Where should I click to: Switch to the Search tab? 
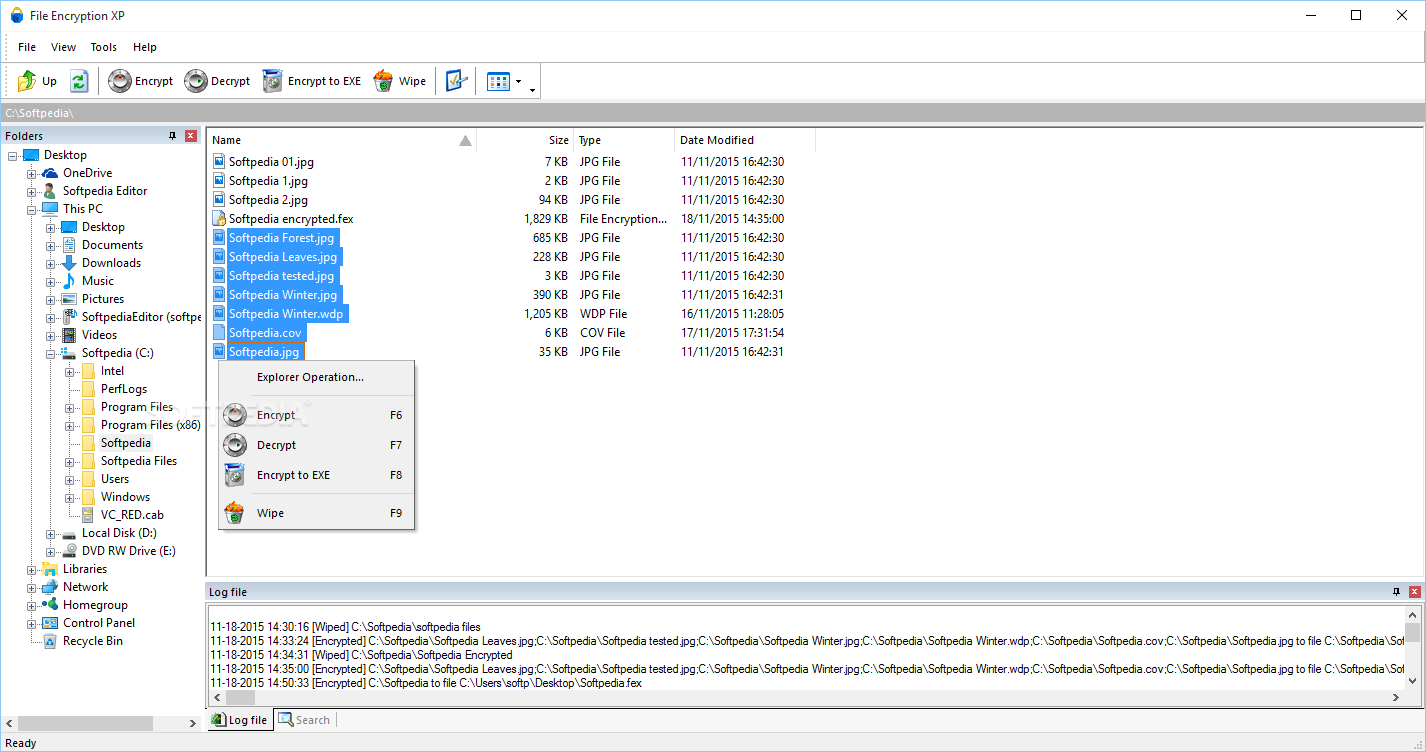pyautogui.click(x=304, y=720)
